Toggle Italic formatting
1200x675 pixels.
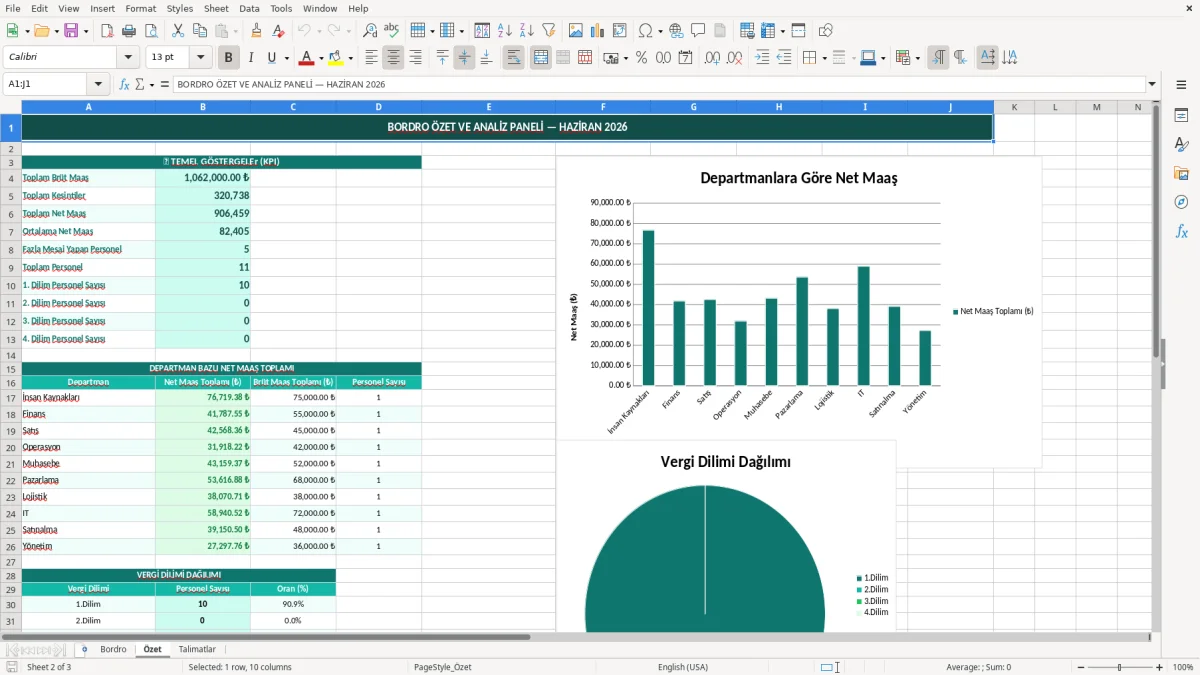pyautogui.click(x=250, y=58)
